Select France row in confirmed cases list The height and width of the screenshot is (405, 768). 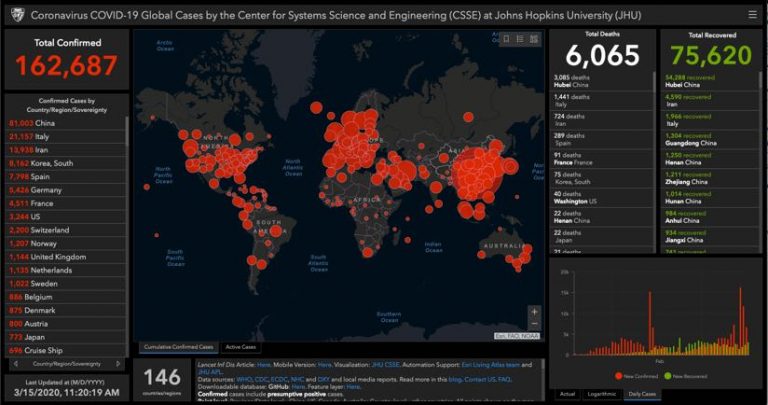coord(66,203)
